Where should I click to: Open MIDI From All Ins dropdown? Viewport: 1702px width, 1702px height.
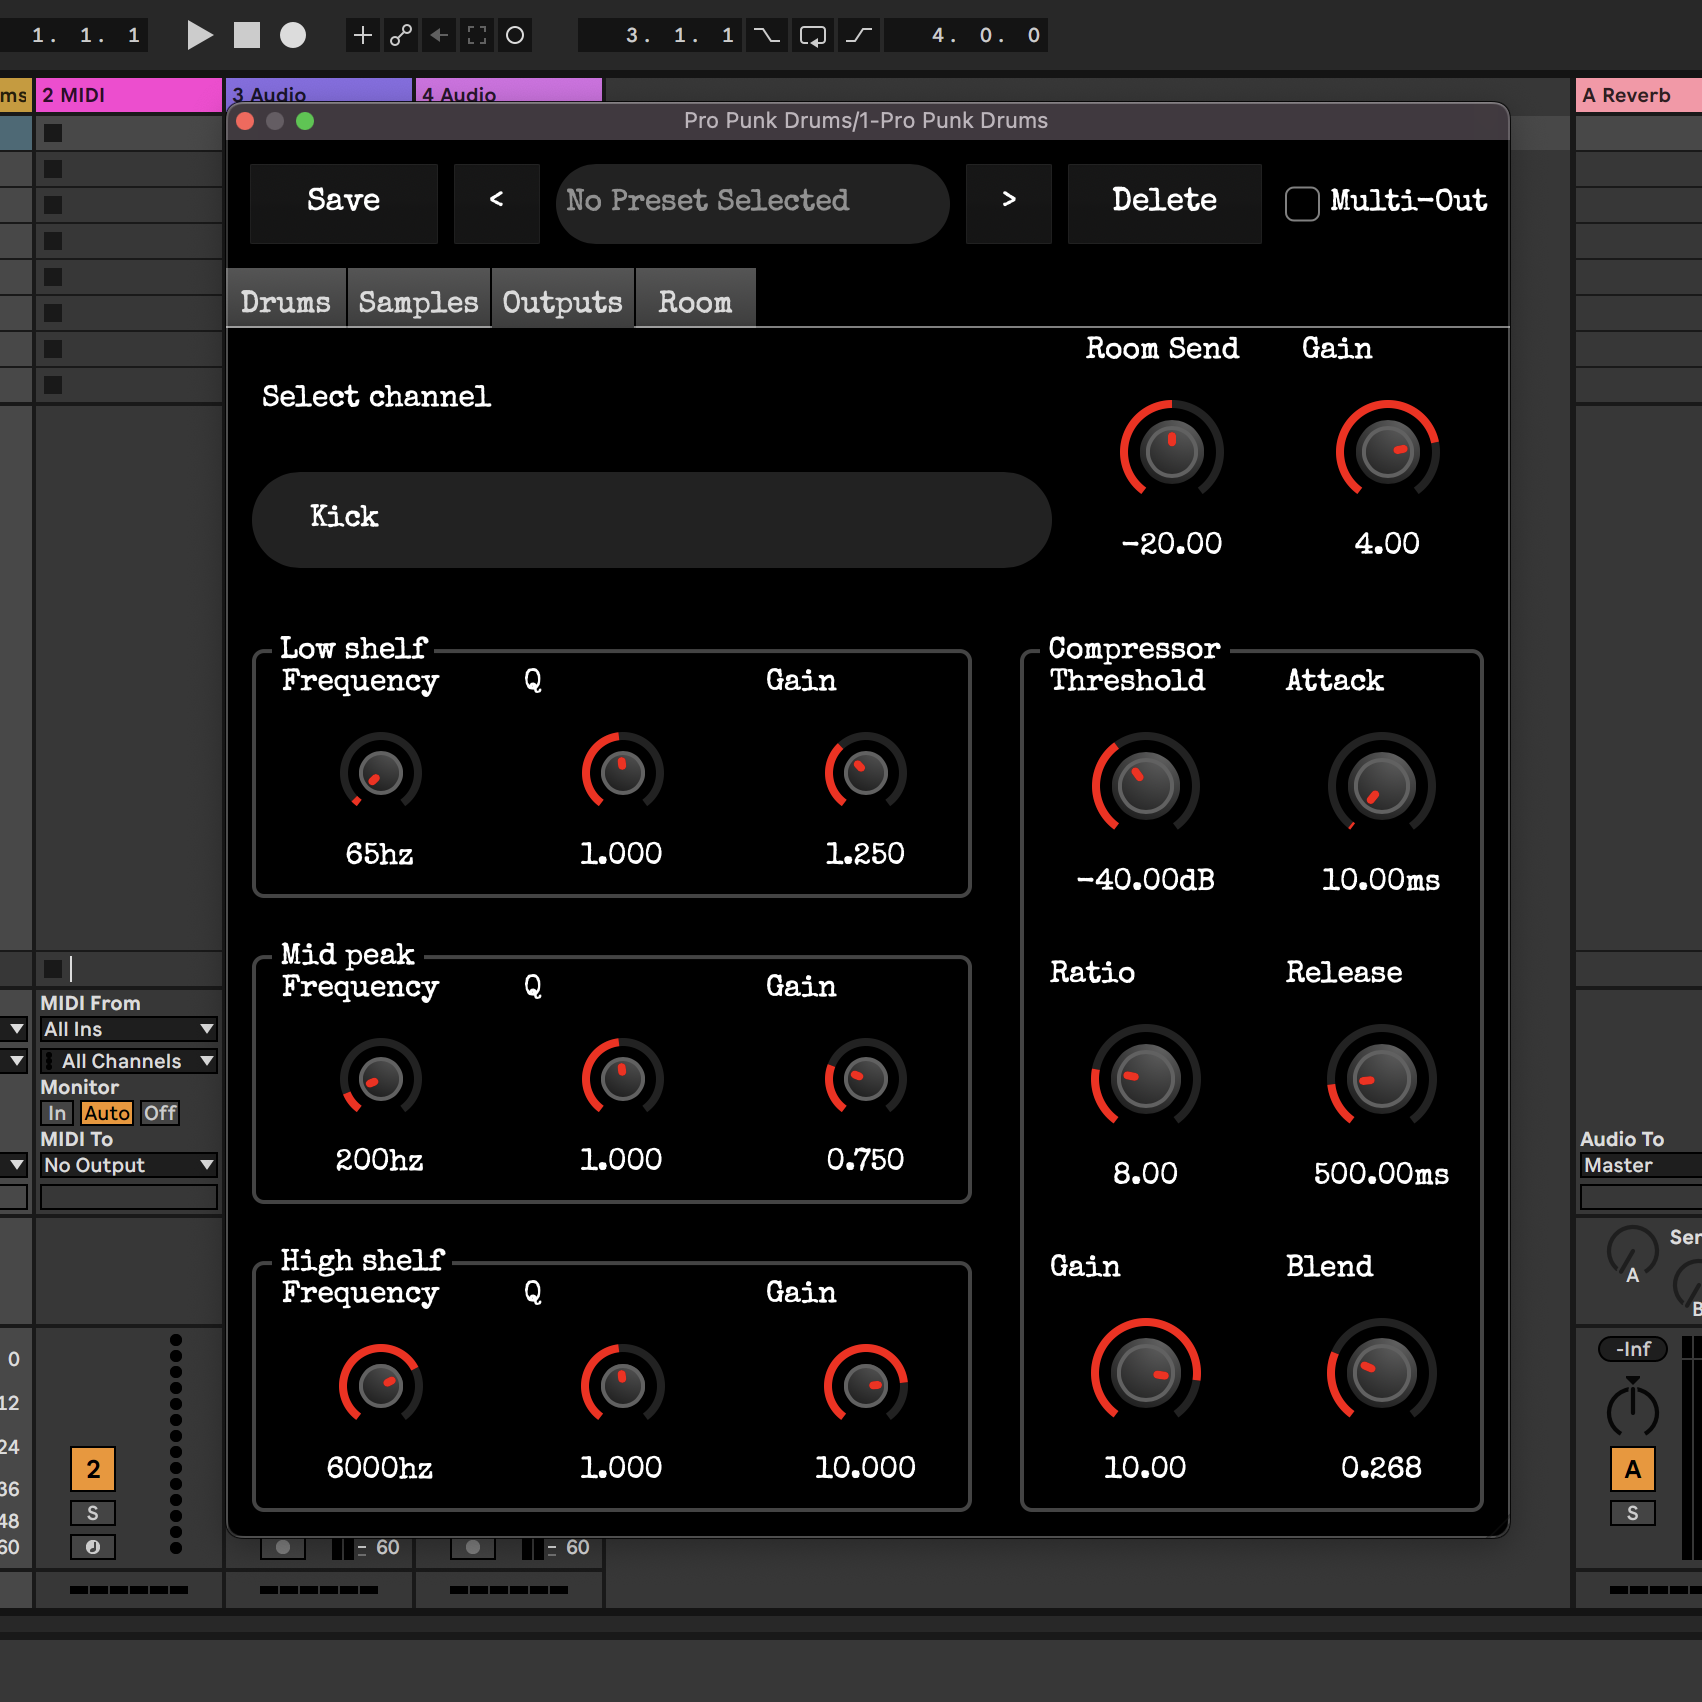pyautogui.click(x=129, y=1029)
